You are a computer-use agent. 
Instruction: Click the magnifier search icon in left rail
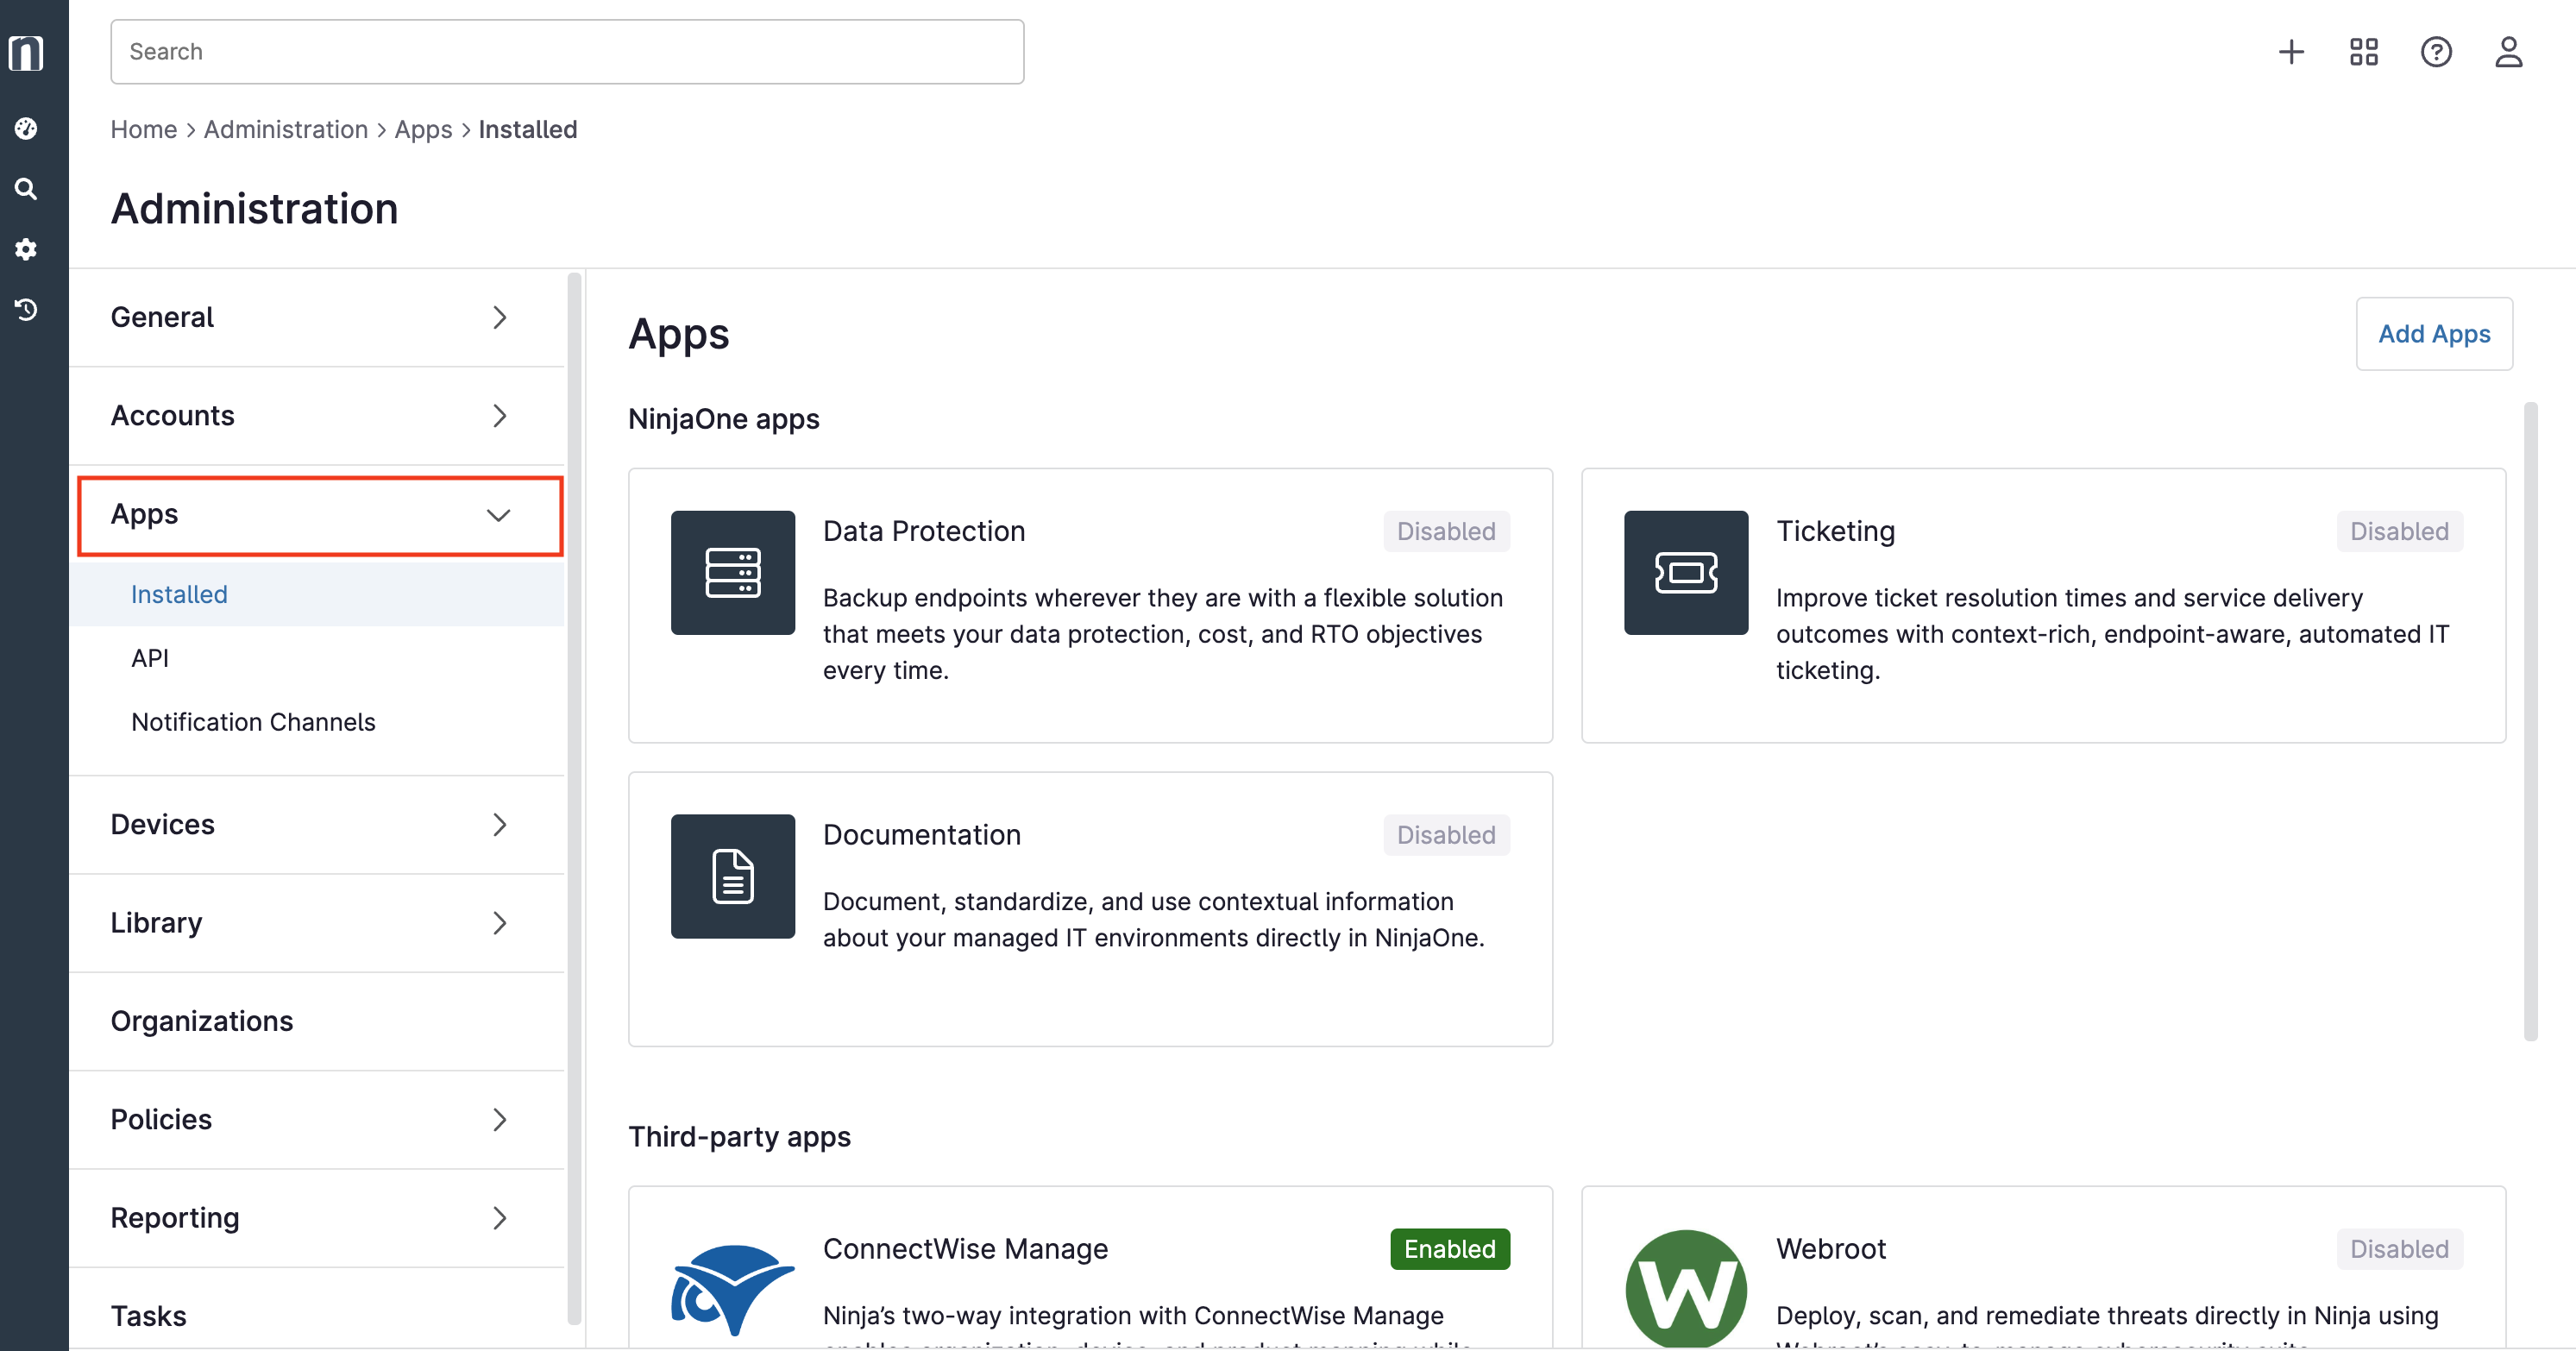point(26,189)
